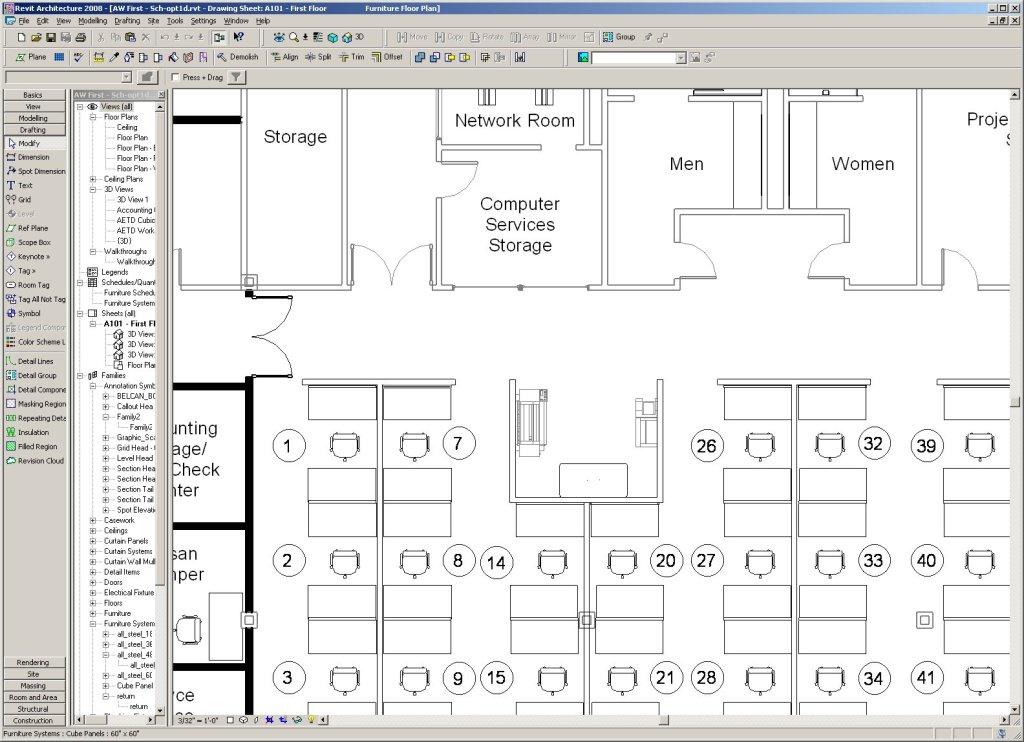Switch to the Modelling tab on the Design Bar
Screen dimensions: 1024x742
(x=34, y=118)
